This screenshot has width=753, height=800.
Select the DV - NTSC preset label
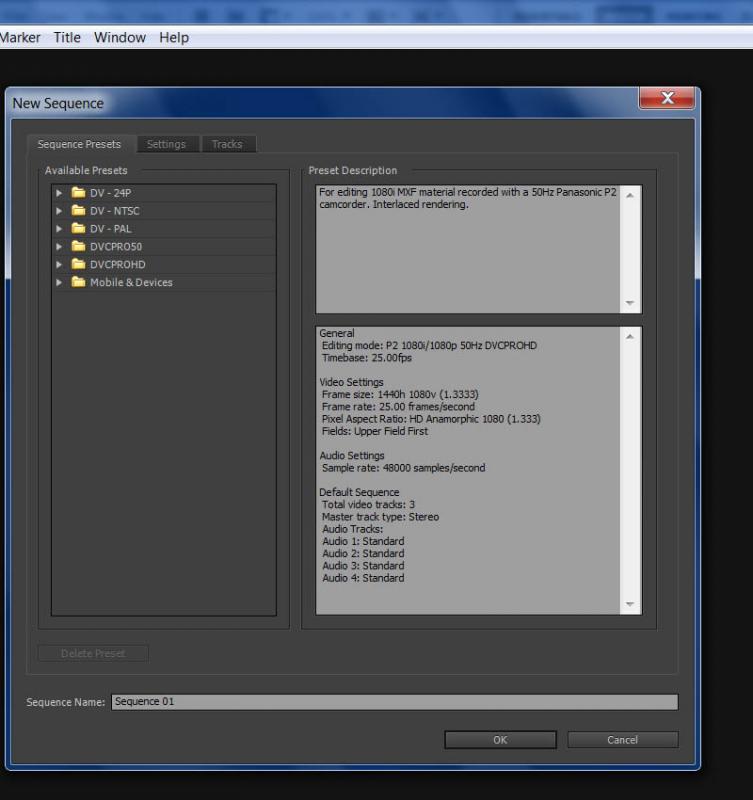pos(115,211)
